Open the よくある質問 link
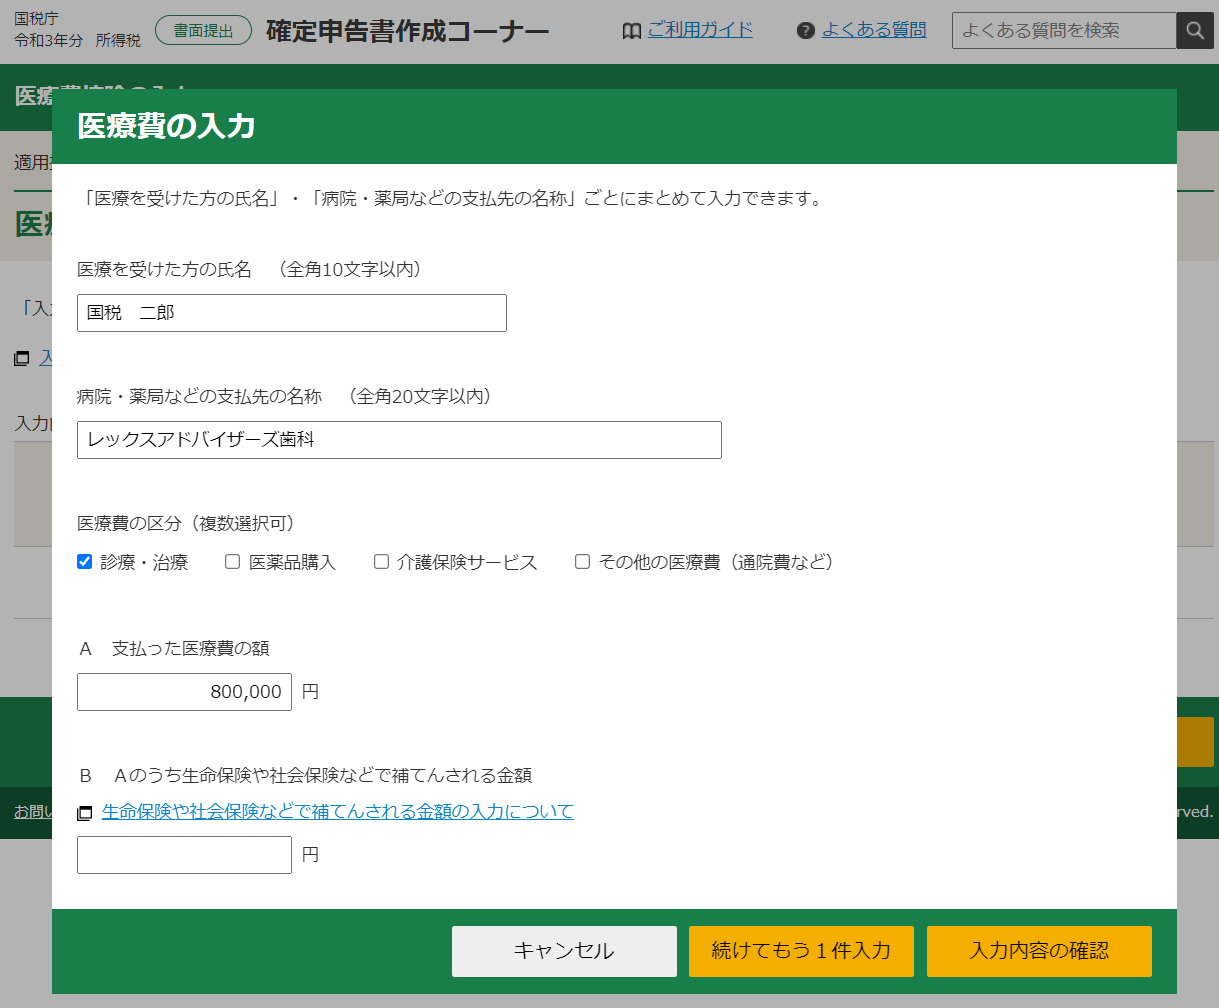The image size is (1219, 1008). [873, 30]
